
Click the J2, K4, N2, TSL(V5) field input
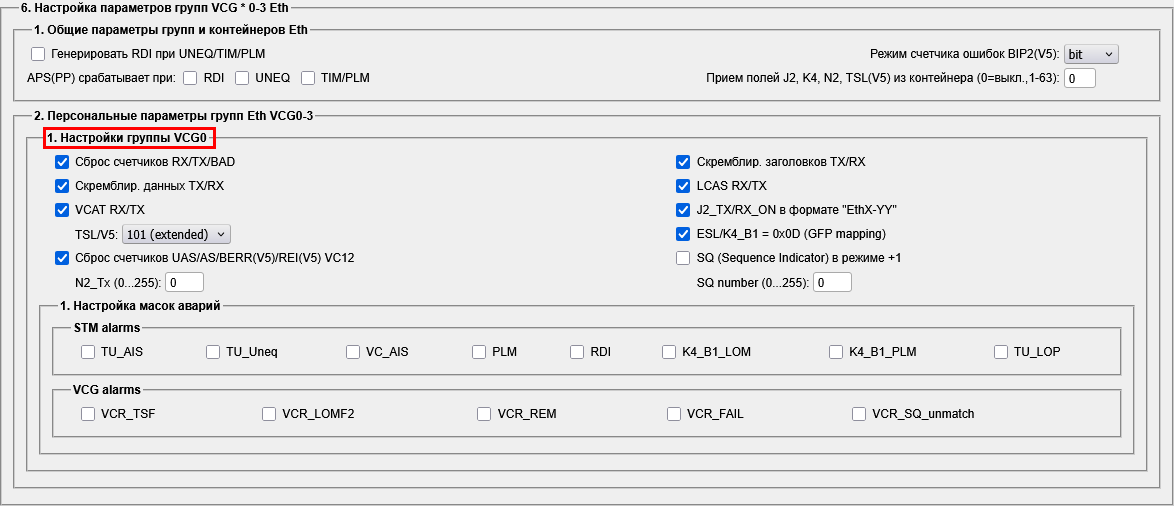[x=1080, y=78]
